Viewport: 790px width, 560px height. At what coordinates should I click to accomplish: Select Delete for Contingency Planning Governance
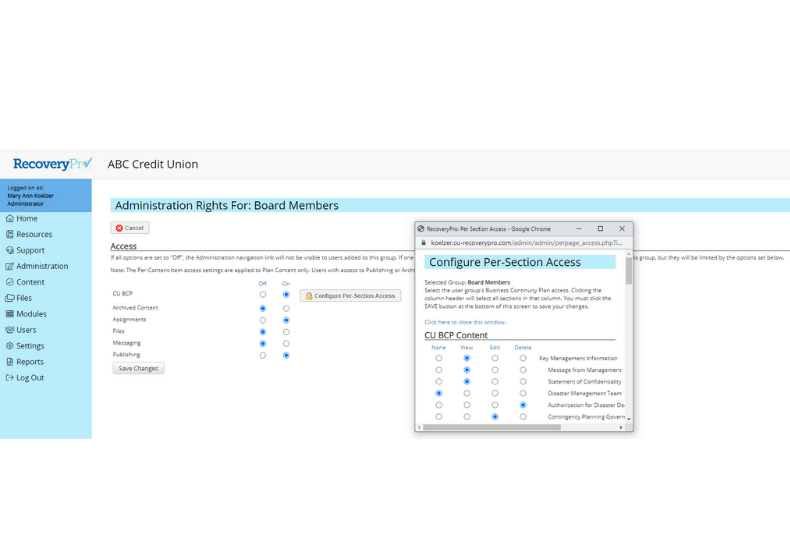click(x=523, y=417)
